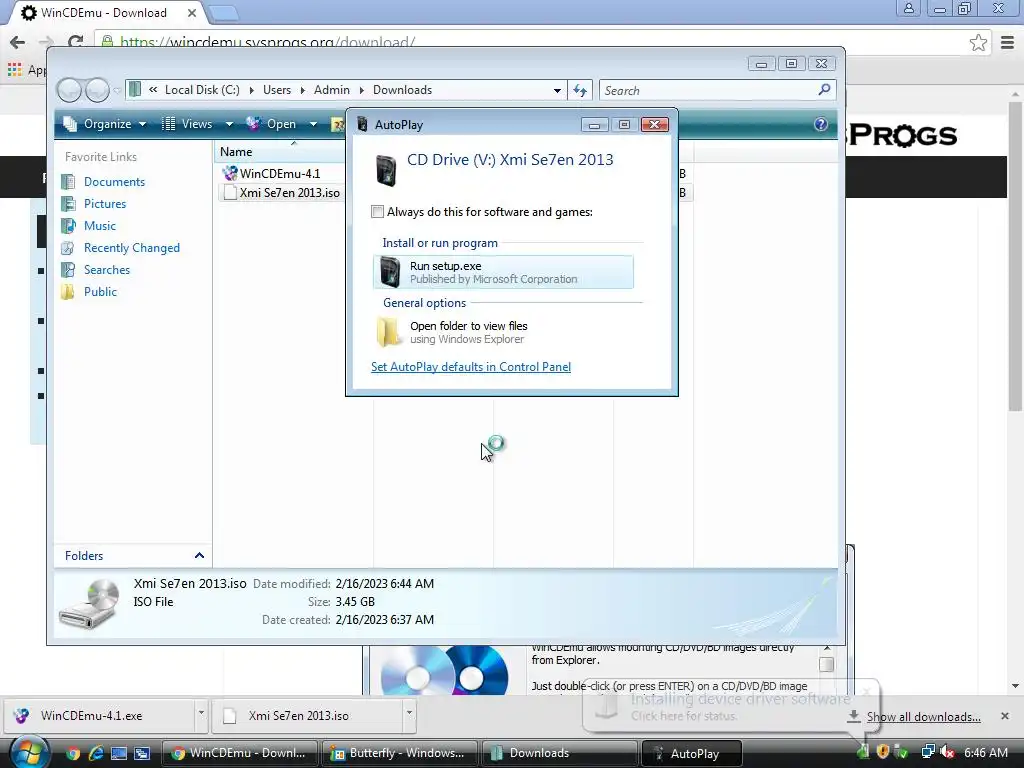
Task: Click the yellow folder icon in General options
Action: click(389, 332)
